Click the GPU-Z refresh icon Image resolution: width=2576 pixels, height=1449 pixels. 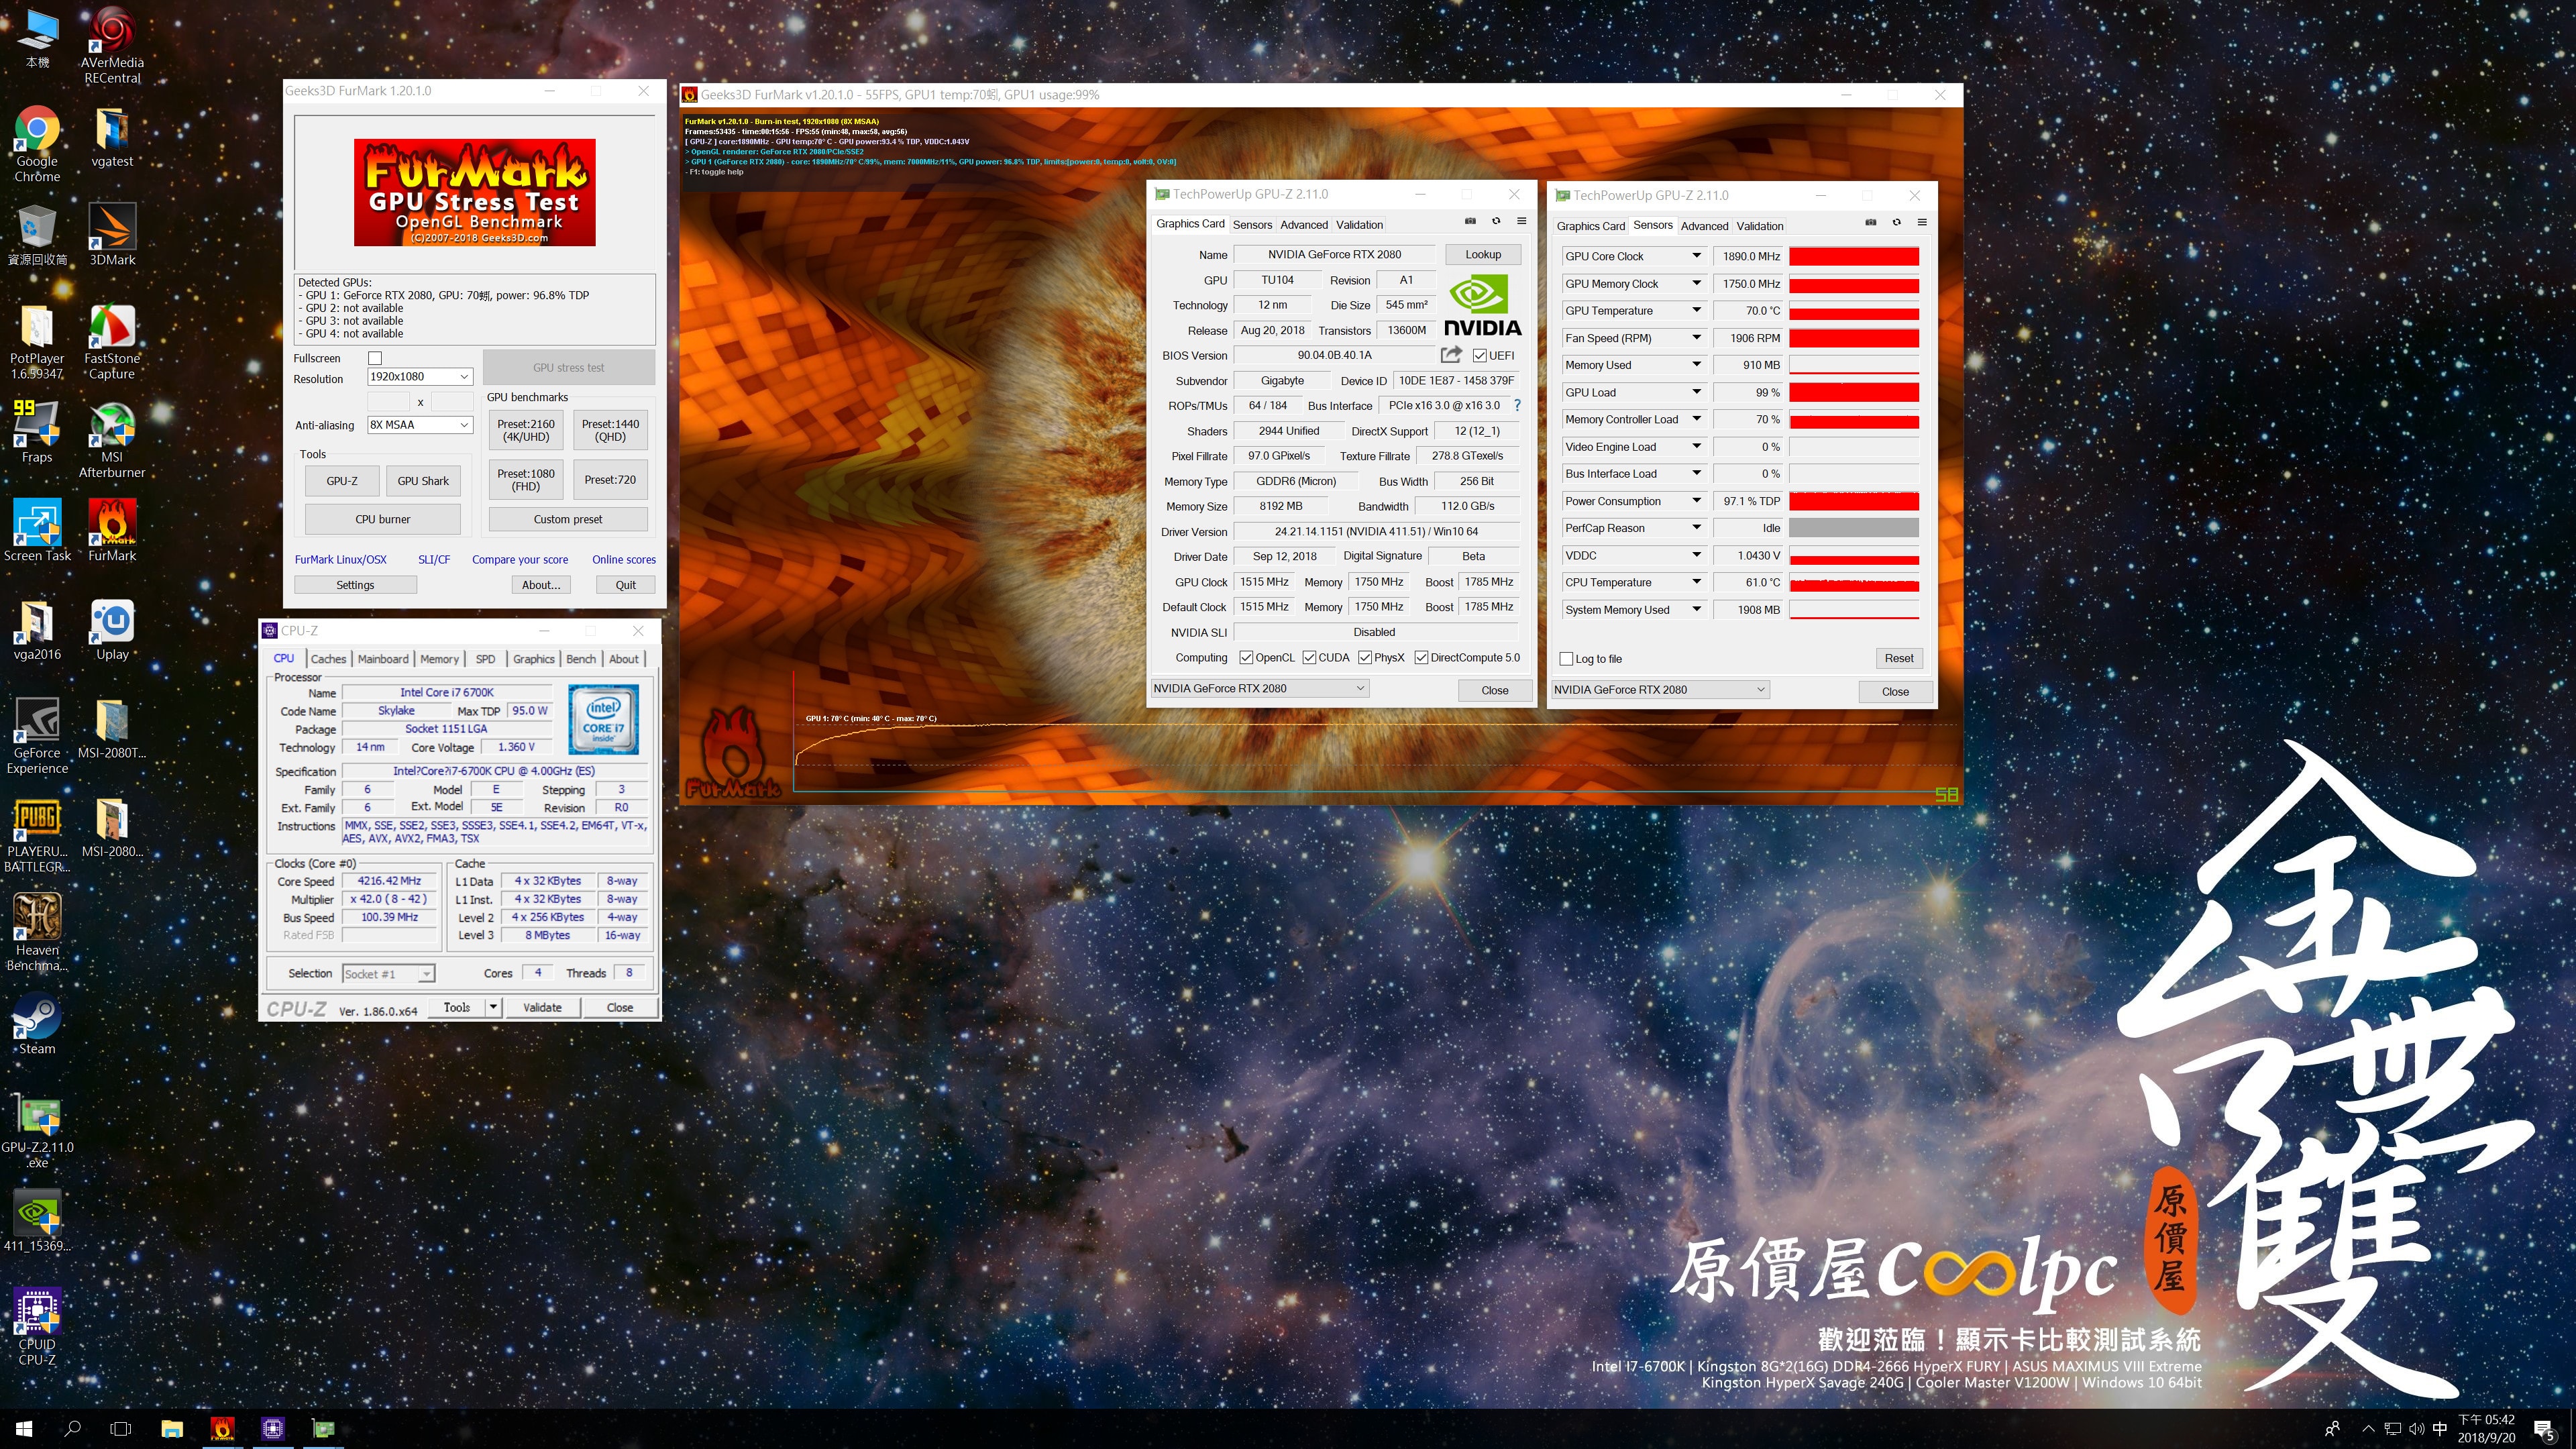click(x=1496, y=221)
